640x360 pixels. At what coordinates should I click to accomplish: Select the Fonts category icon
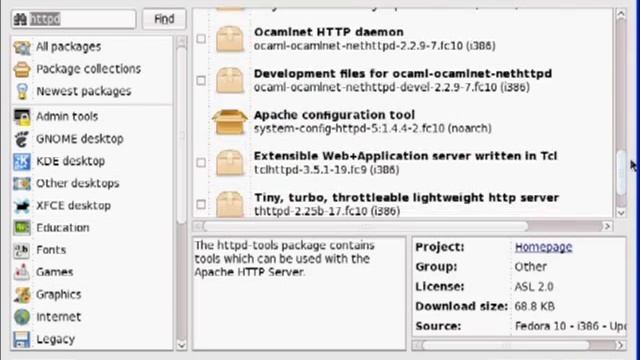tap(22, 250)
